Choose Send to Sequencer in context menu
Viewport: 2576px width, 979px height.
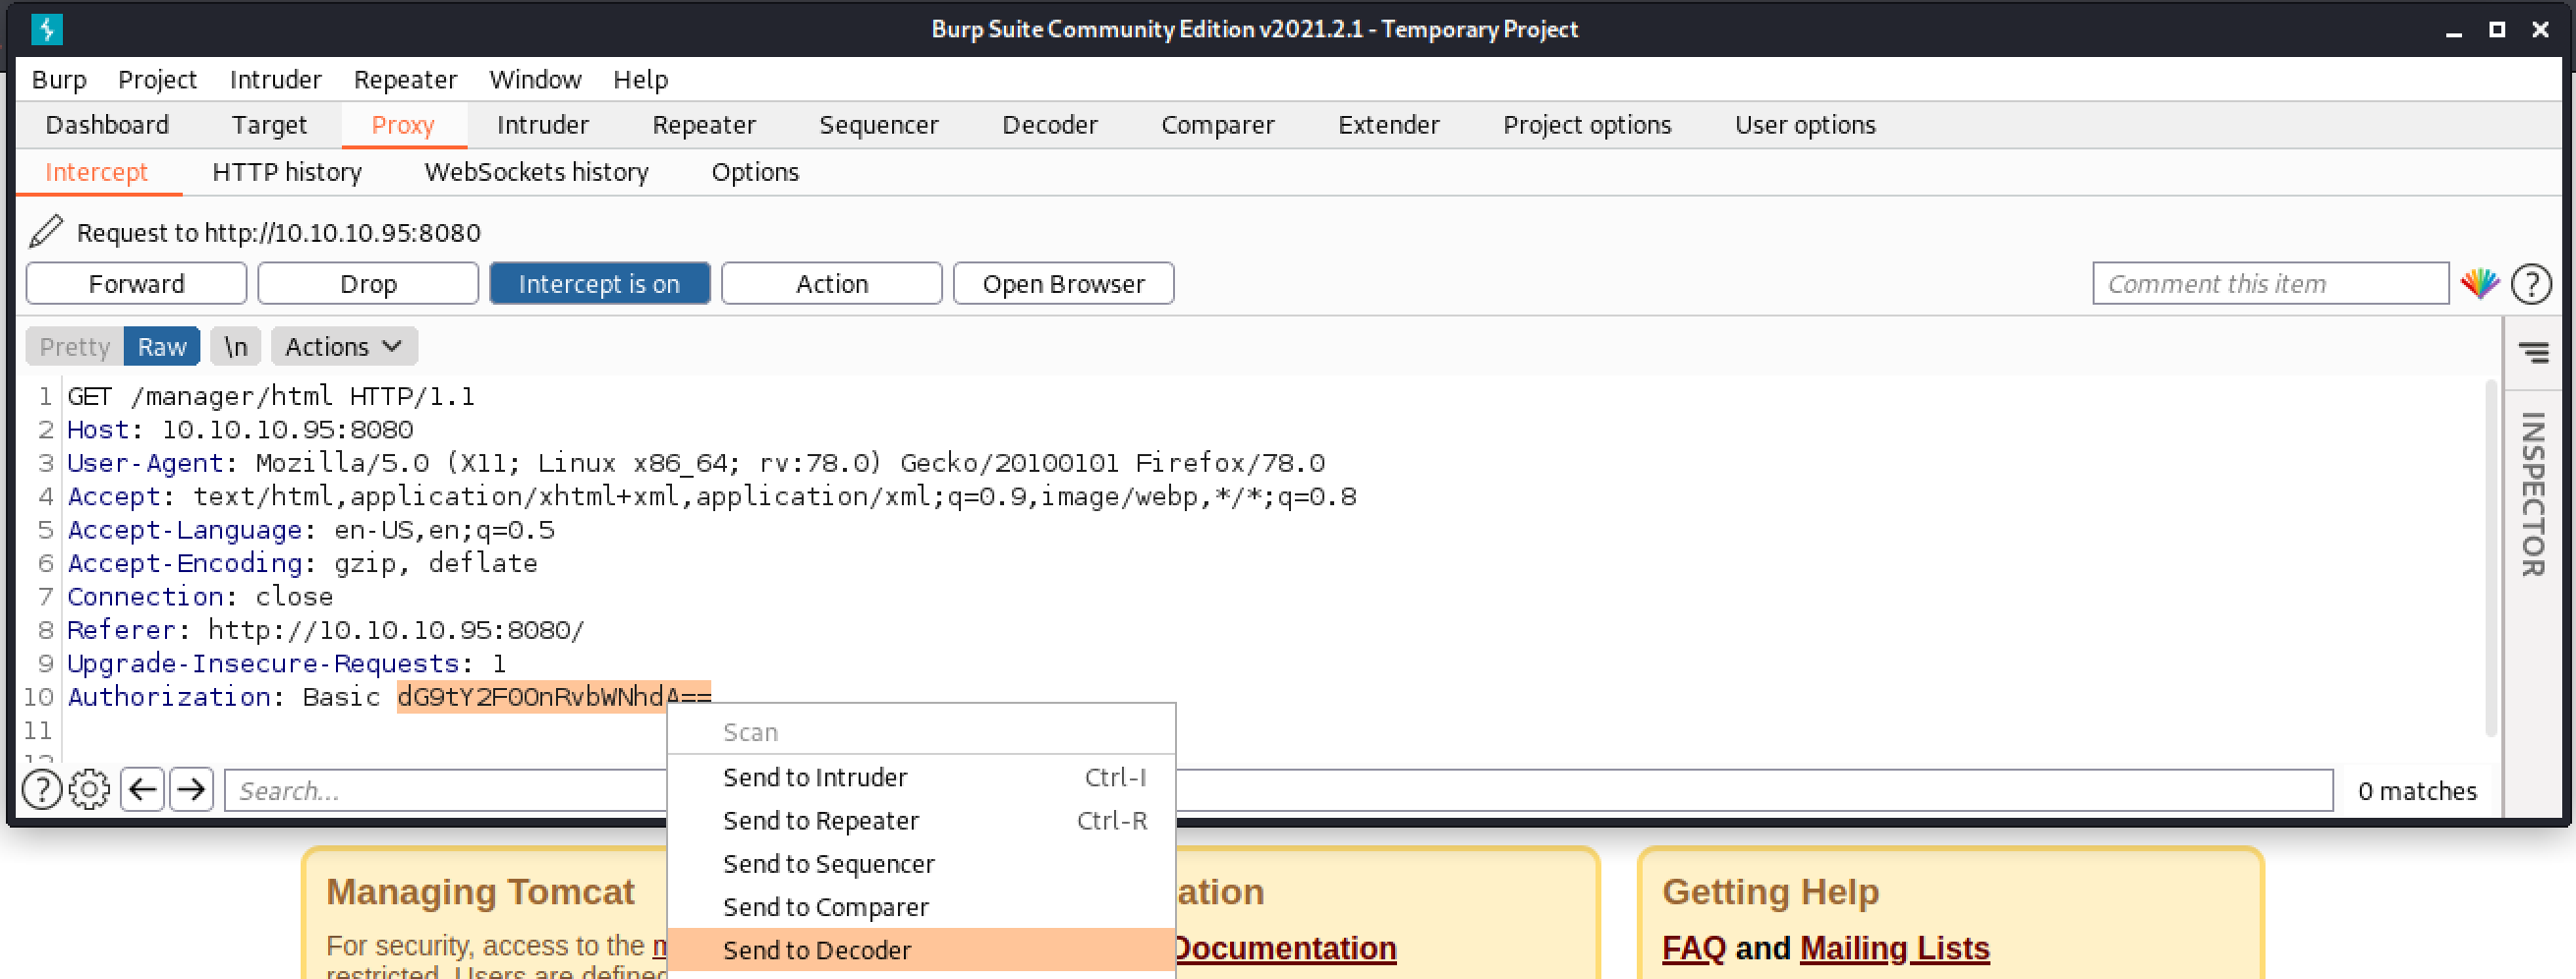tap(921, 863)
